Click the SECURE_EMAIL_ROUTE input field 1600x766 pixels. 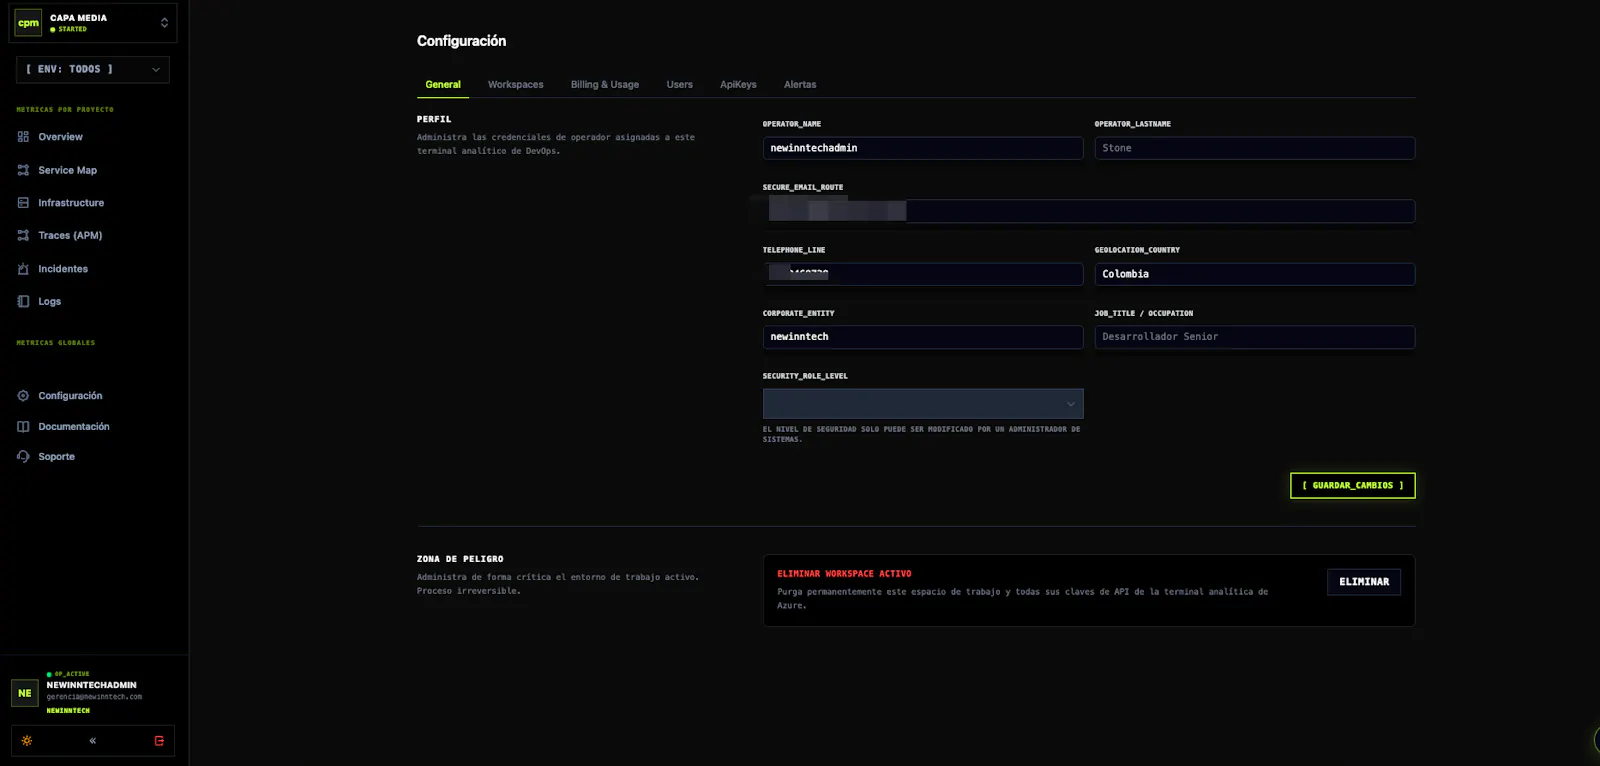click(1089, 211)
